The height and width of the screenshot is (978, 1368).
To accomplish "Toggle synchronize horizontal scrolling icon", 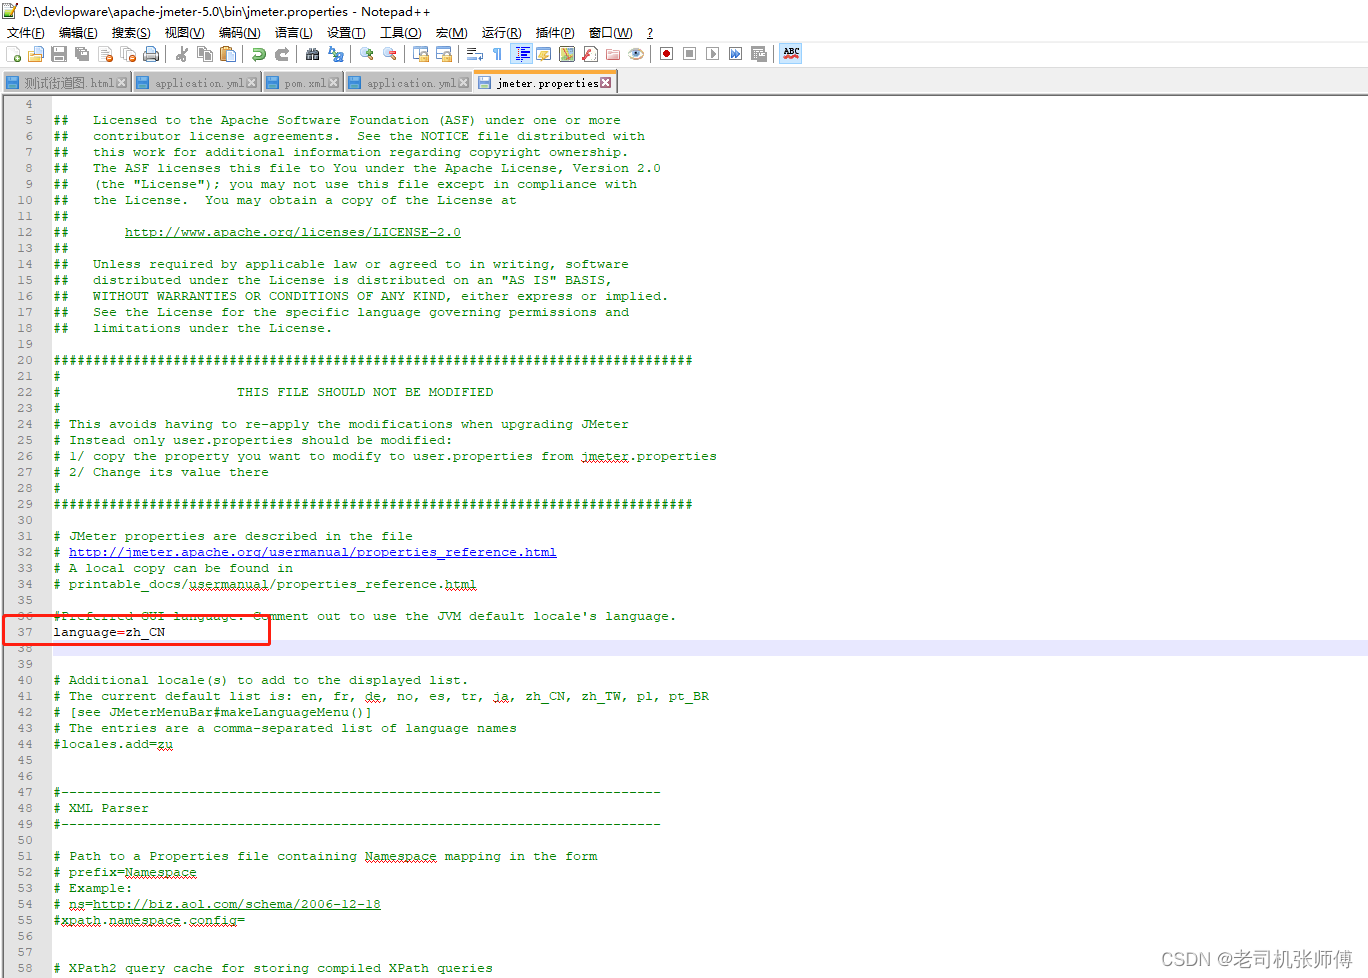I will coord(444,54).
